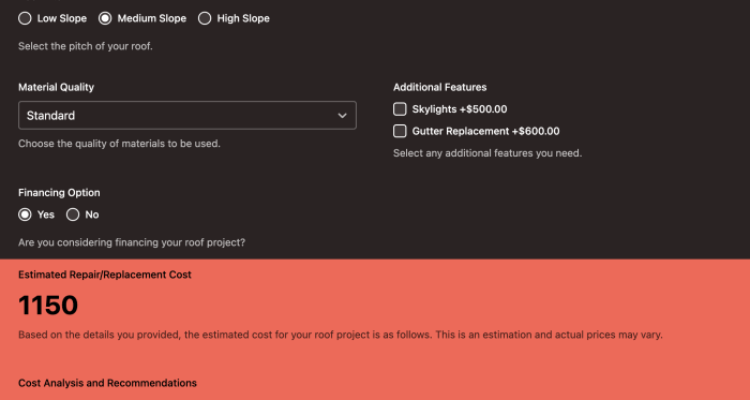This screenshot has height=400, width=750.
Task: Click the 'Are you considering financing' question text
Action: coord(131,242)
